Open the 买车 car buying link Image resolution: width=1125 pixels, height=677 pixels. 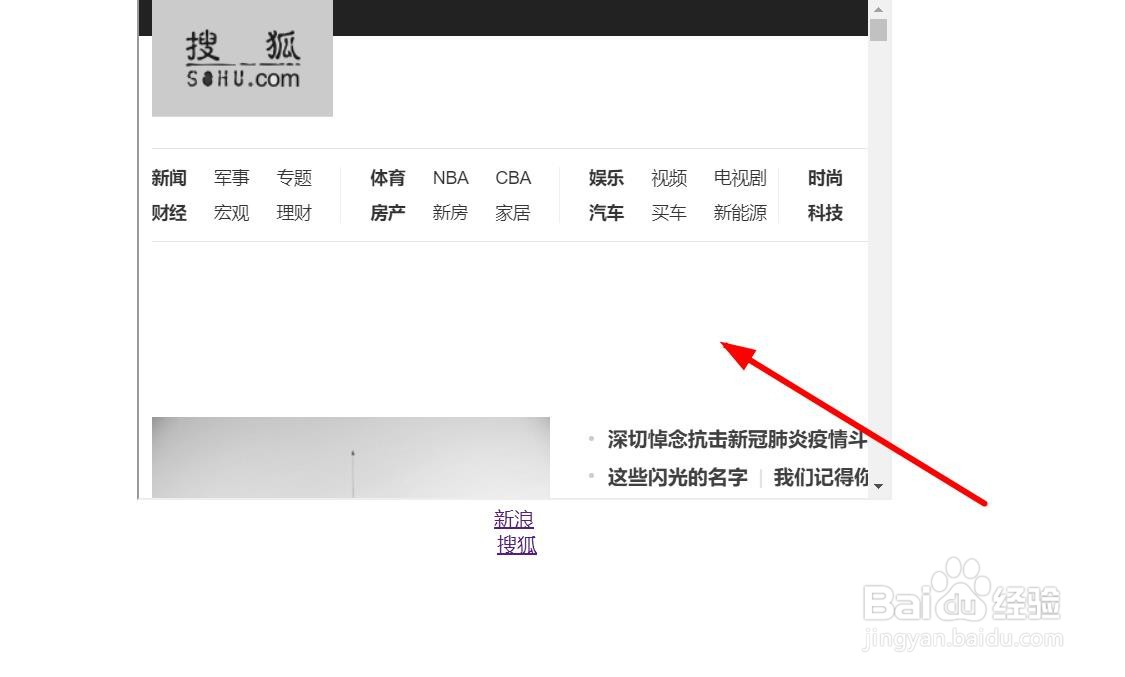tap(669, 213)
